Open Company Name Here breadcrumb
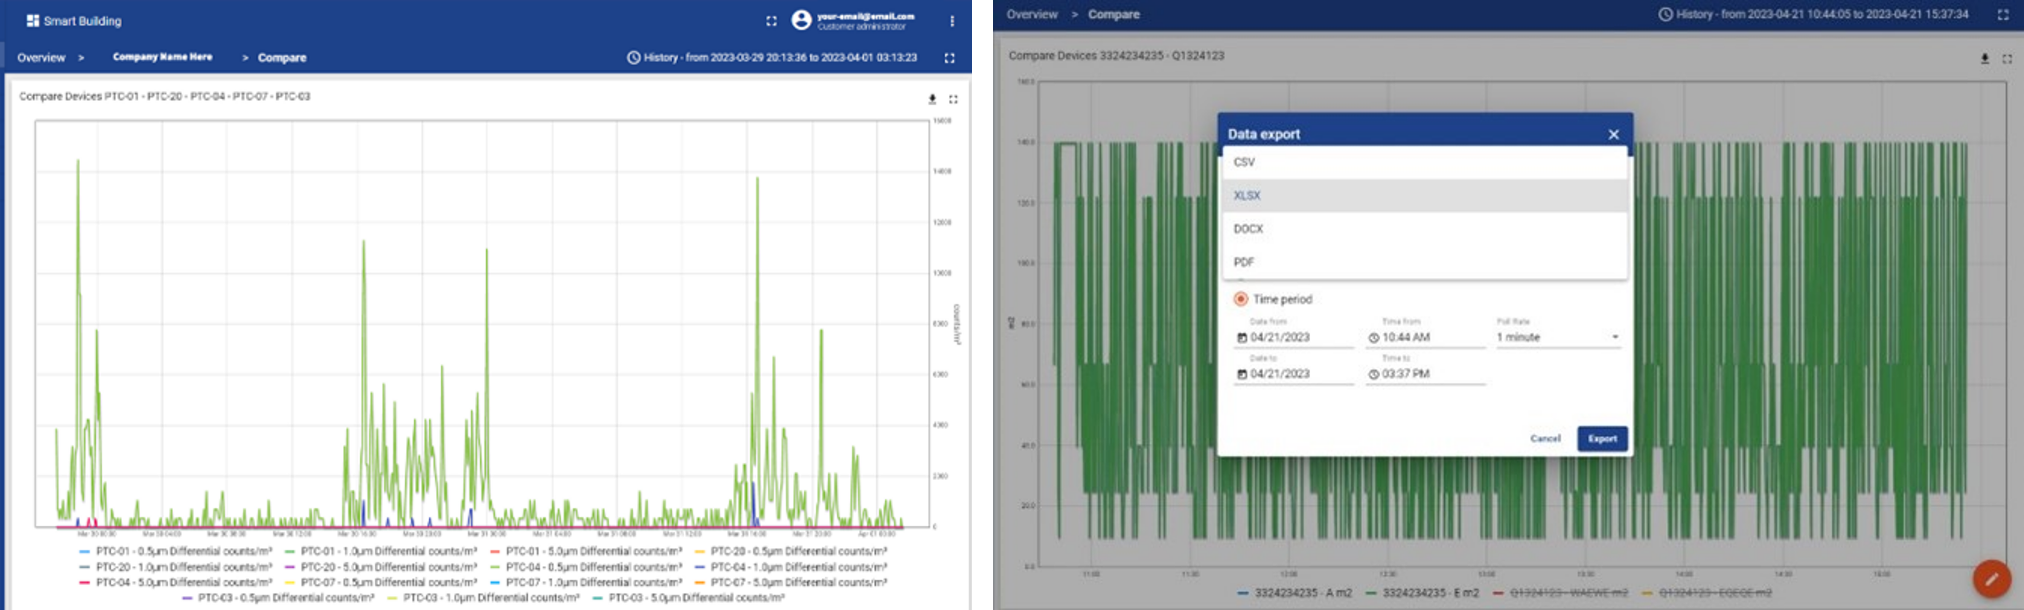This screenshot has width=2024, height=610. [162, 57]
